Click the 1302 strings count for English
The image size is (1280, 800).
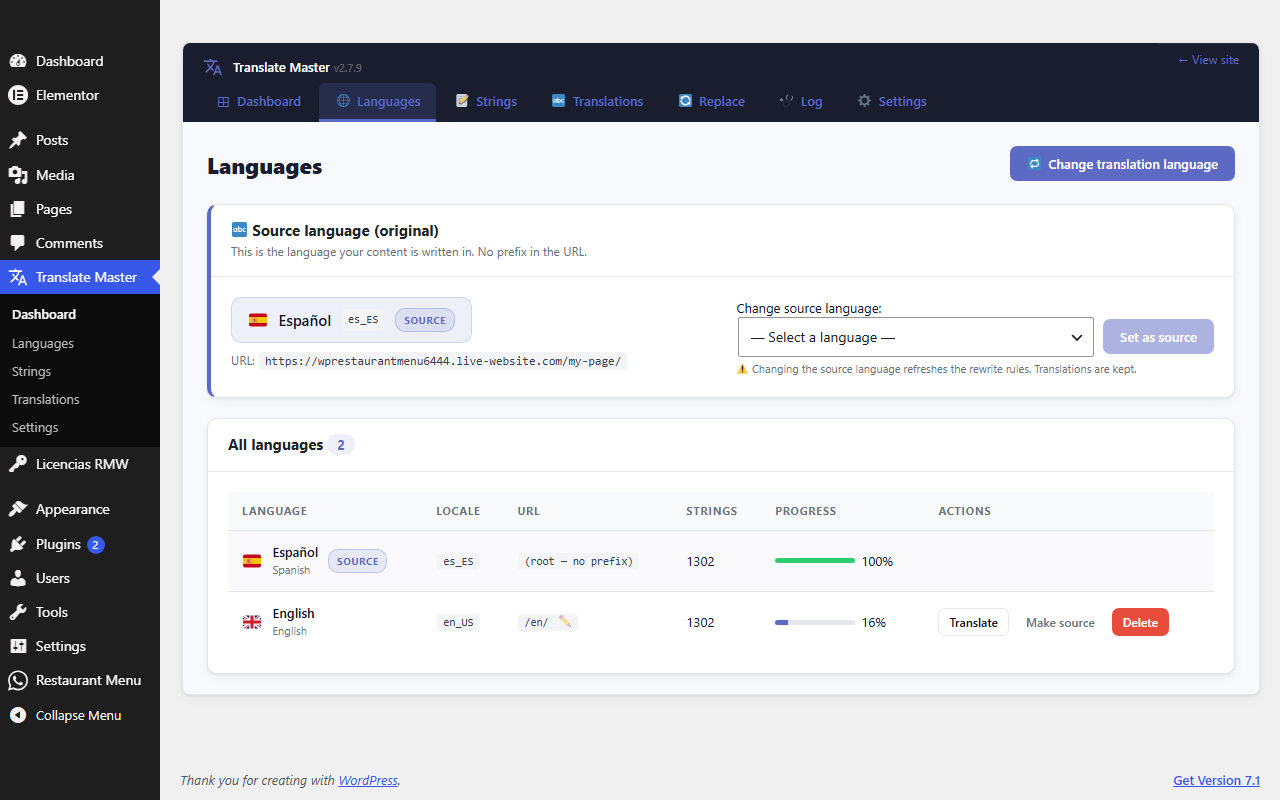click(700, 622)
